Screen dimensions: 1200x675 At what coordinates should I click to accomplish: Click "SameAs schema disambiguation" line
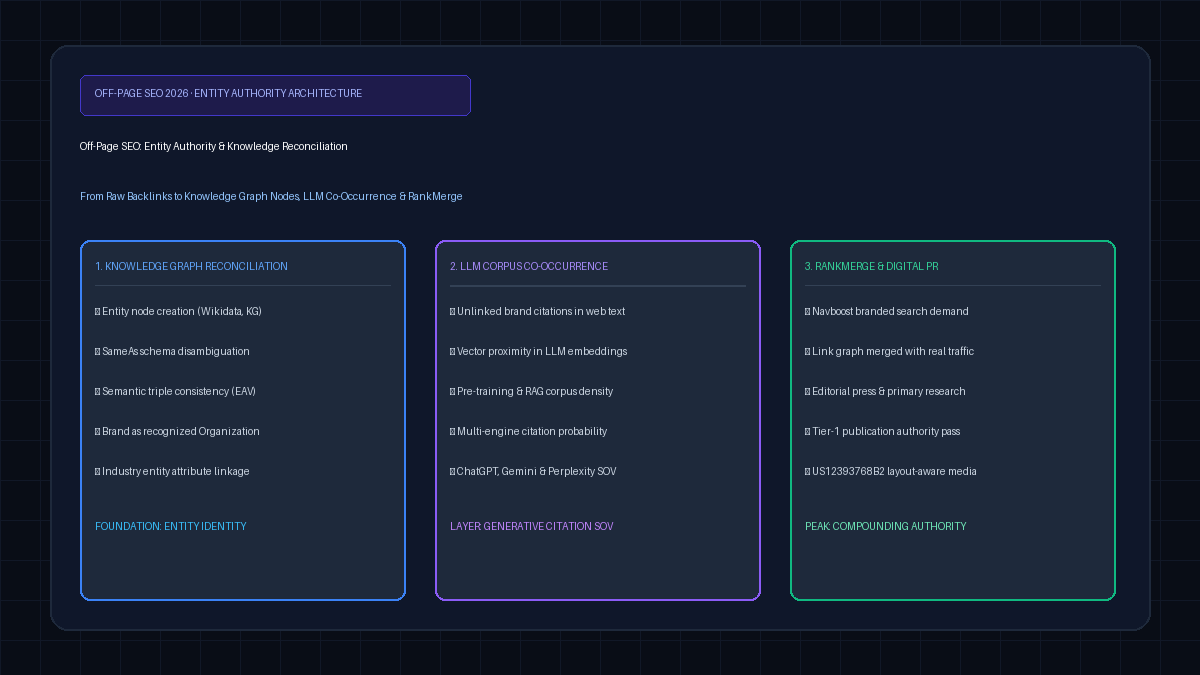[172, 351]
